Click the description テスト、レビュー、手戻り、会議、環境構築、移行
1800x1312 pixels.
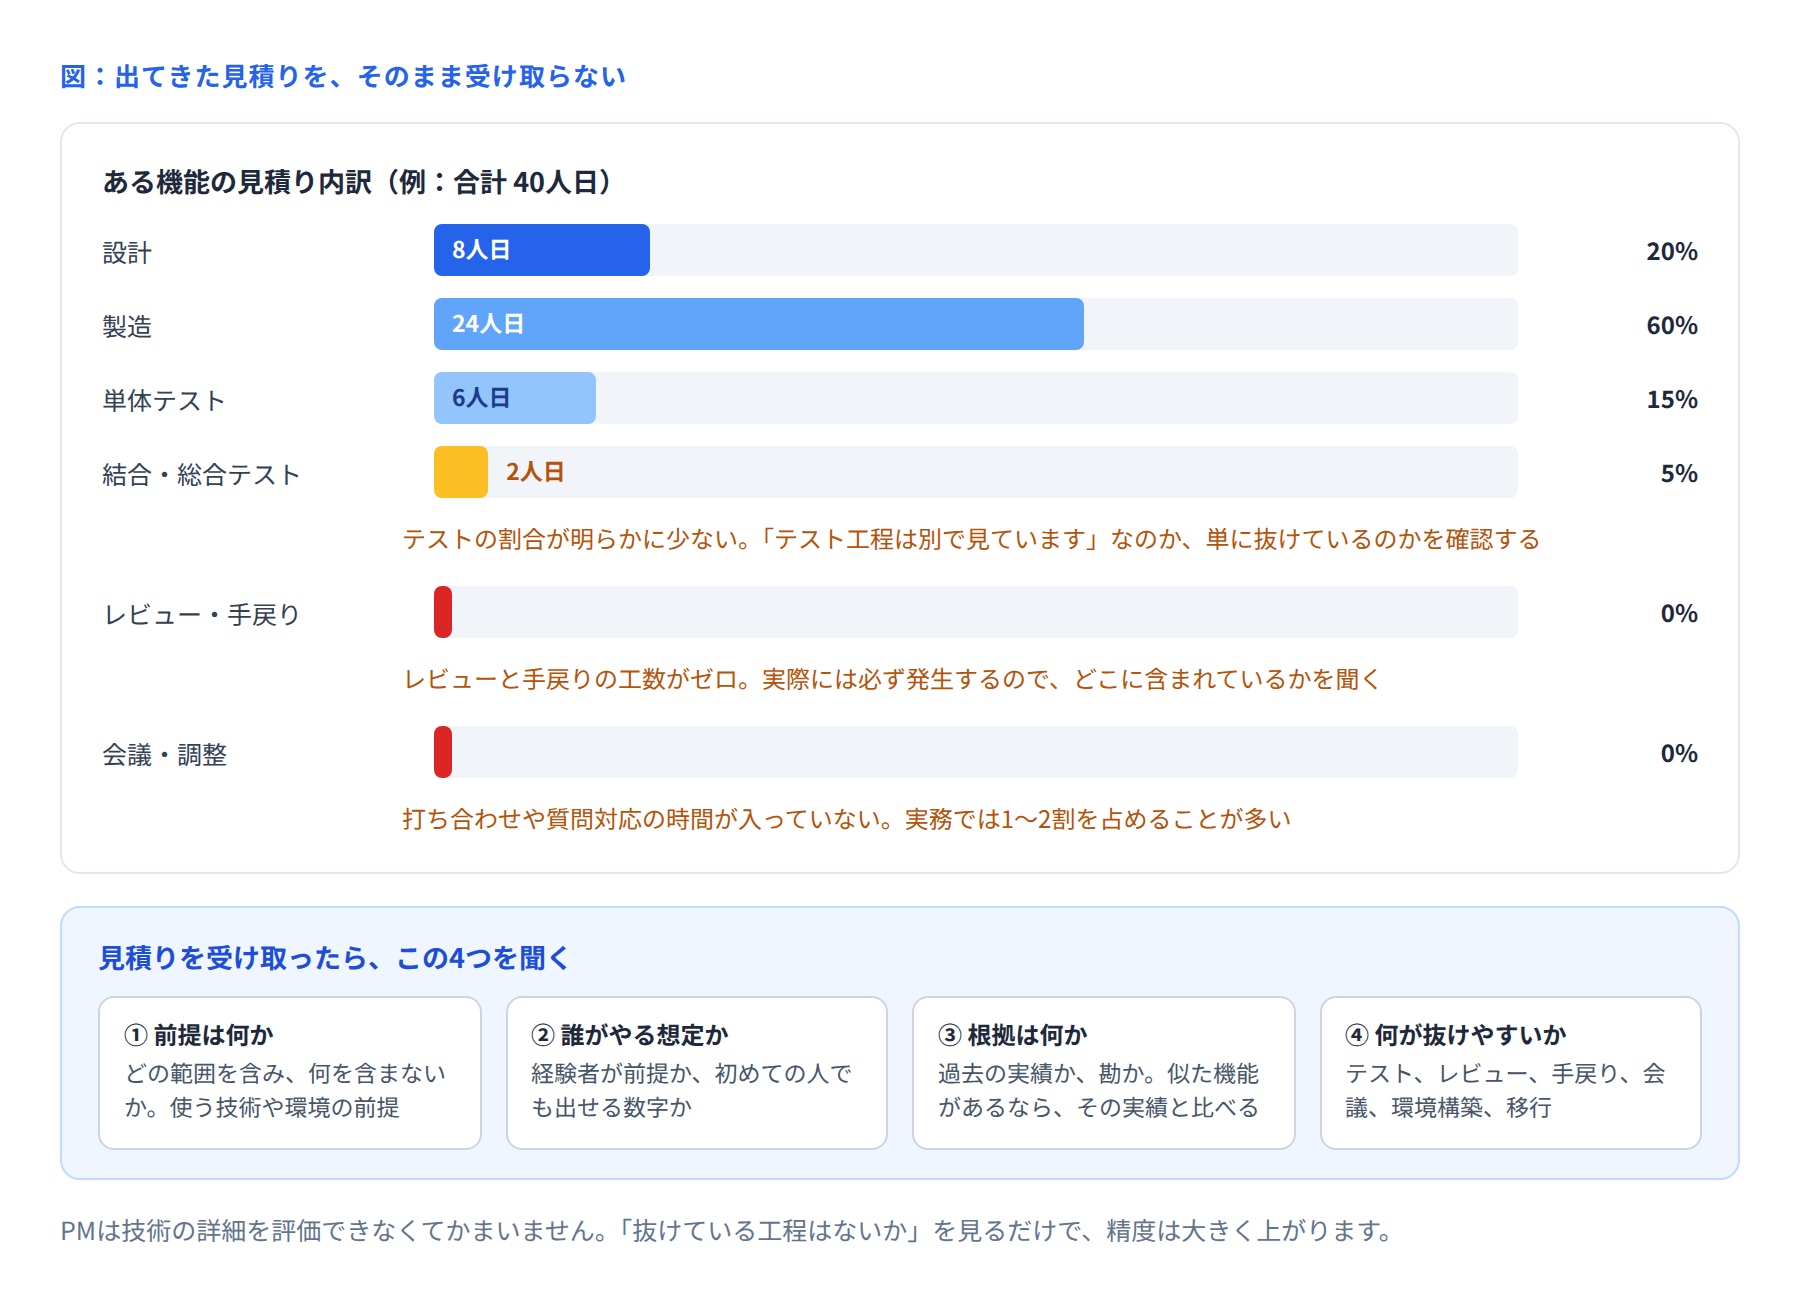click(x=1505, y=1090)
